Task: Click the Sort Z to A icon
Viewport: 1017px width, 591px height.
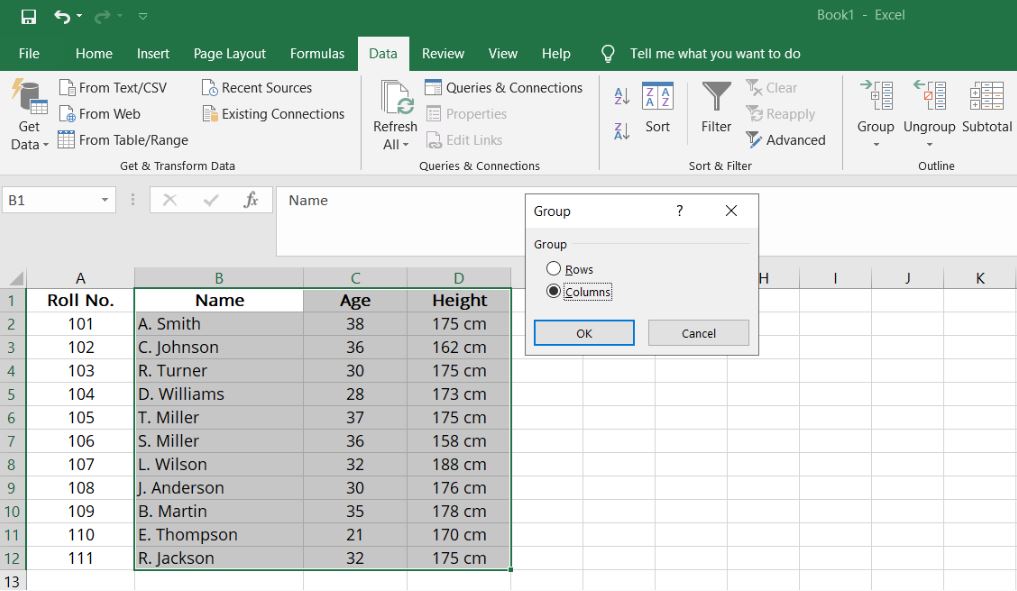Action: click(621, 132)
